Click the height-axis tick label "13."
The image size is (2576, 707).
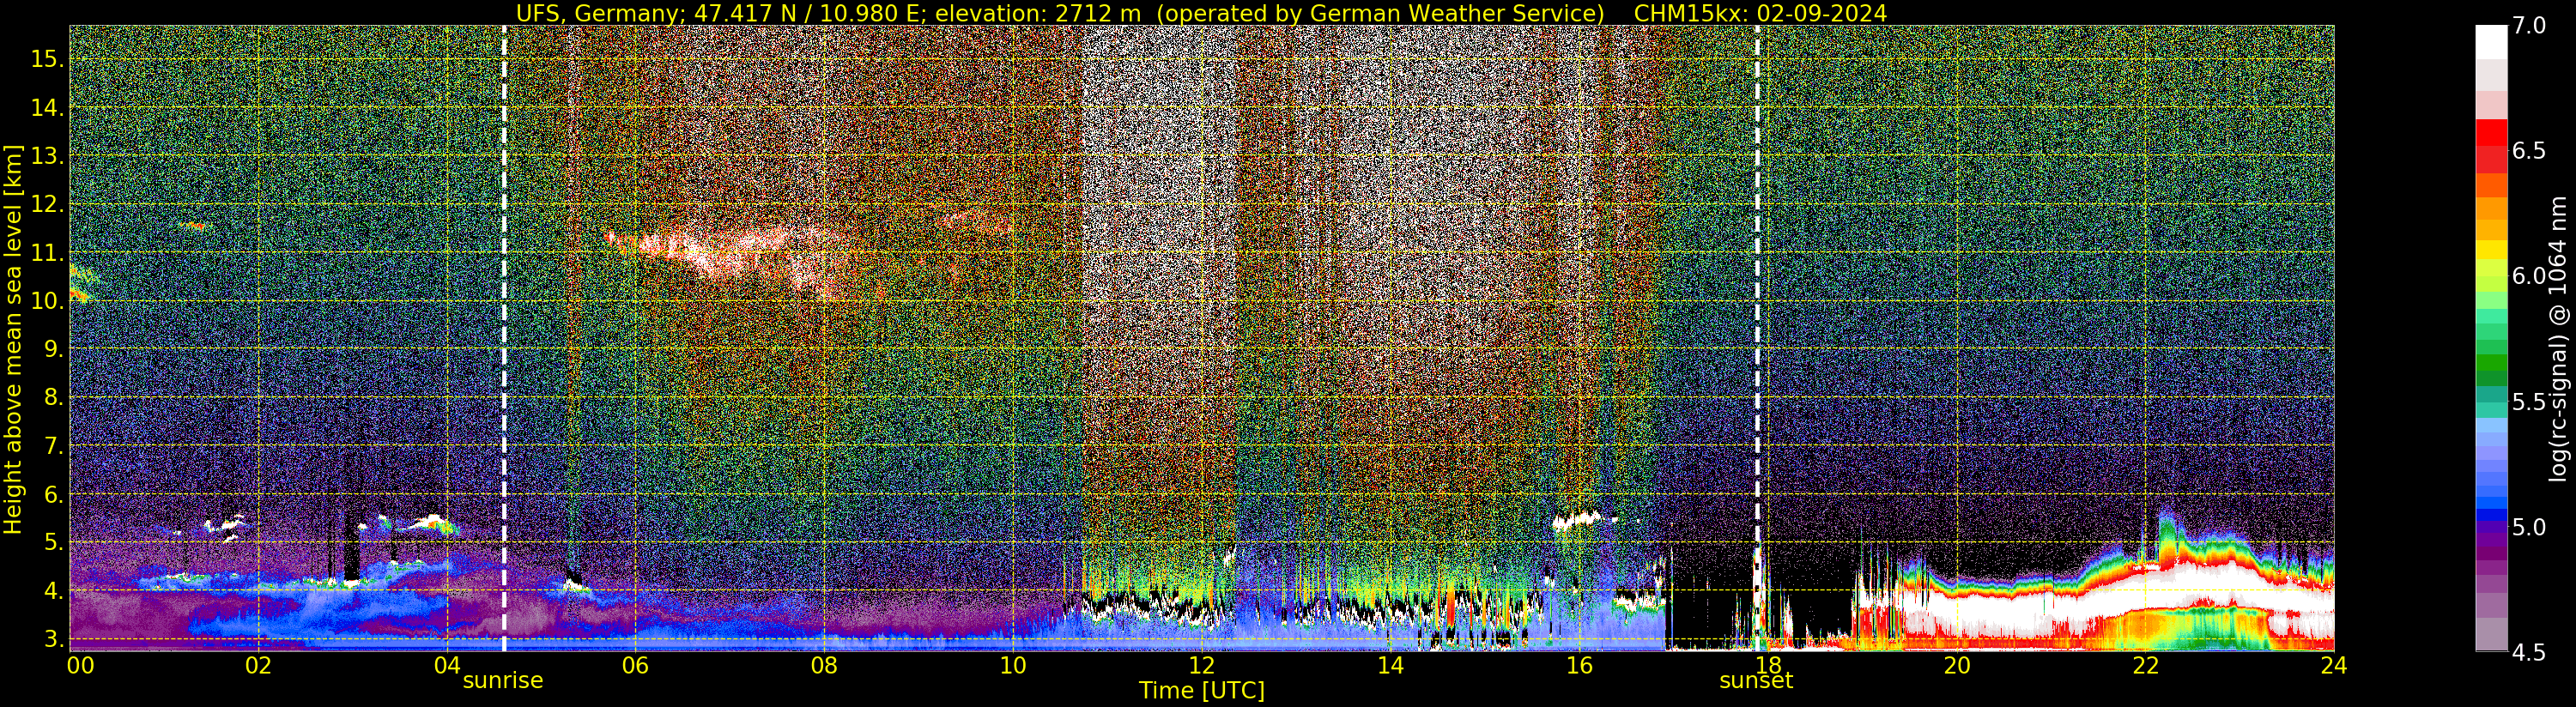tap(47, 156)
